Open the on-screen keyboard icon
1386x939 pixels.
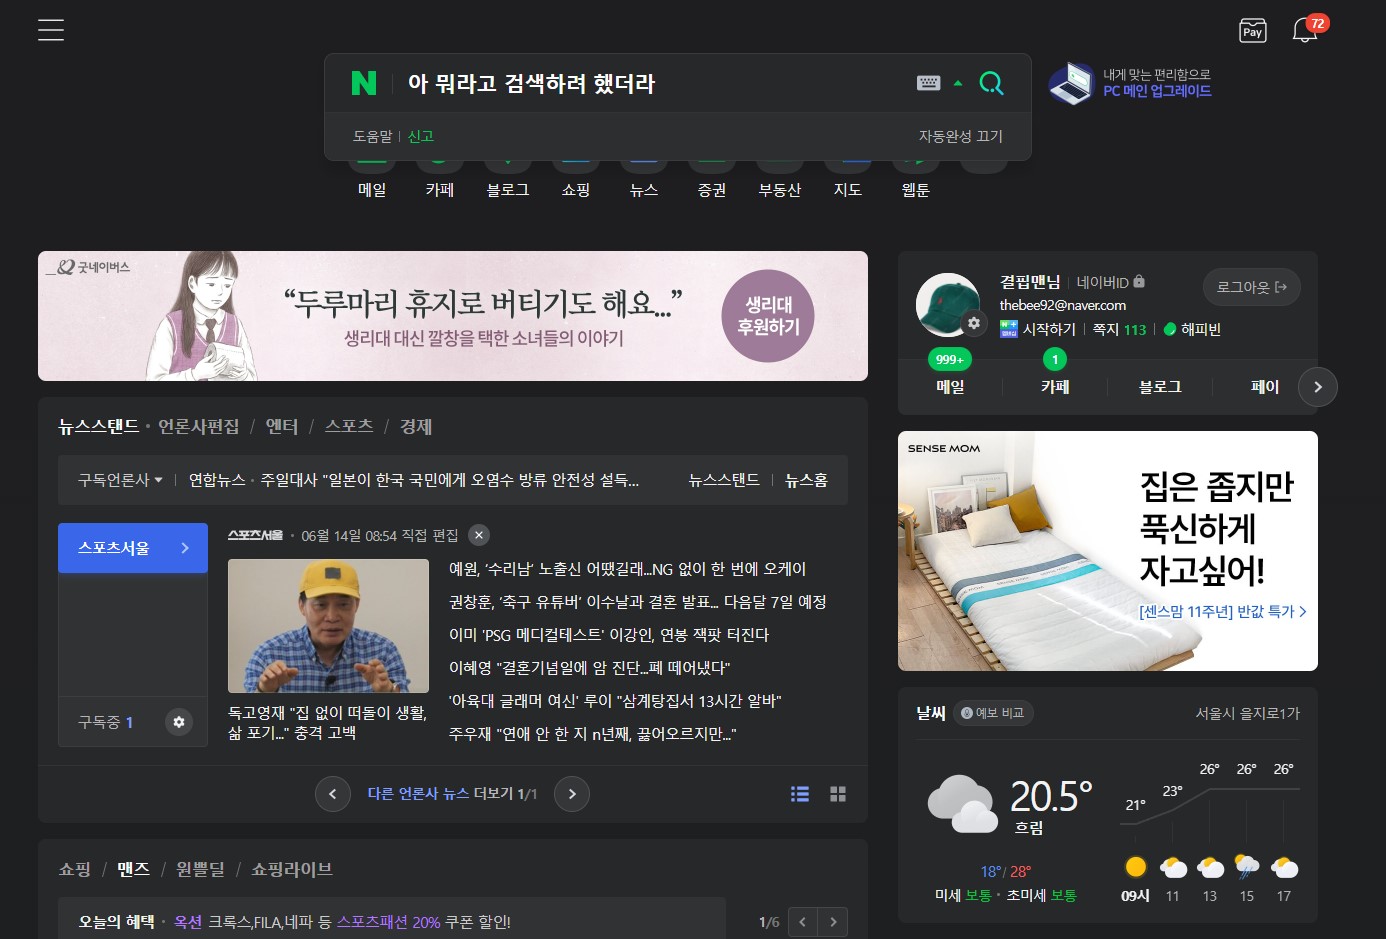[928, 83]
